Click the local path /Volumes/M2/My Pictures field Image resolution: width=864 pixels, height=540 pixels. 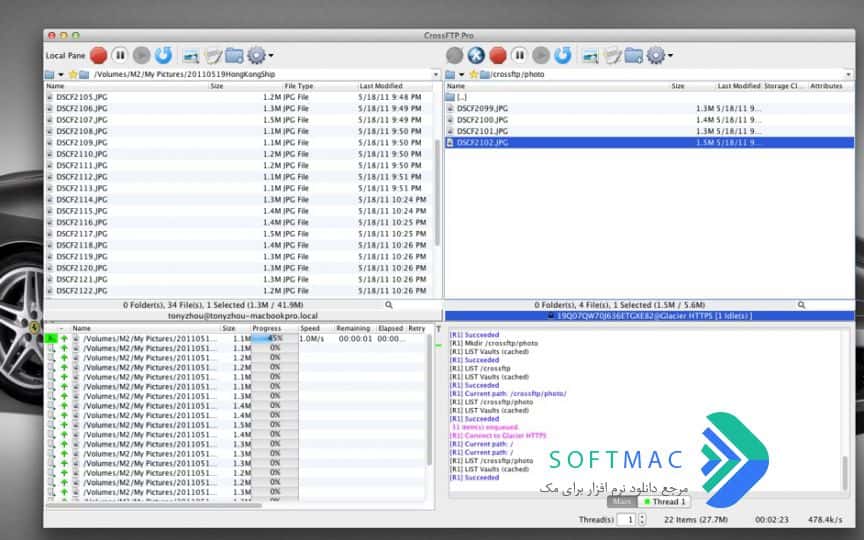(x=262, y=74)
